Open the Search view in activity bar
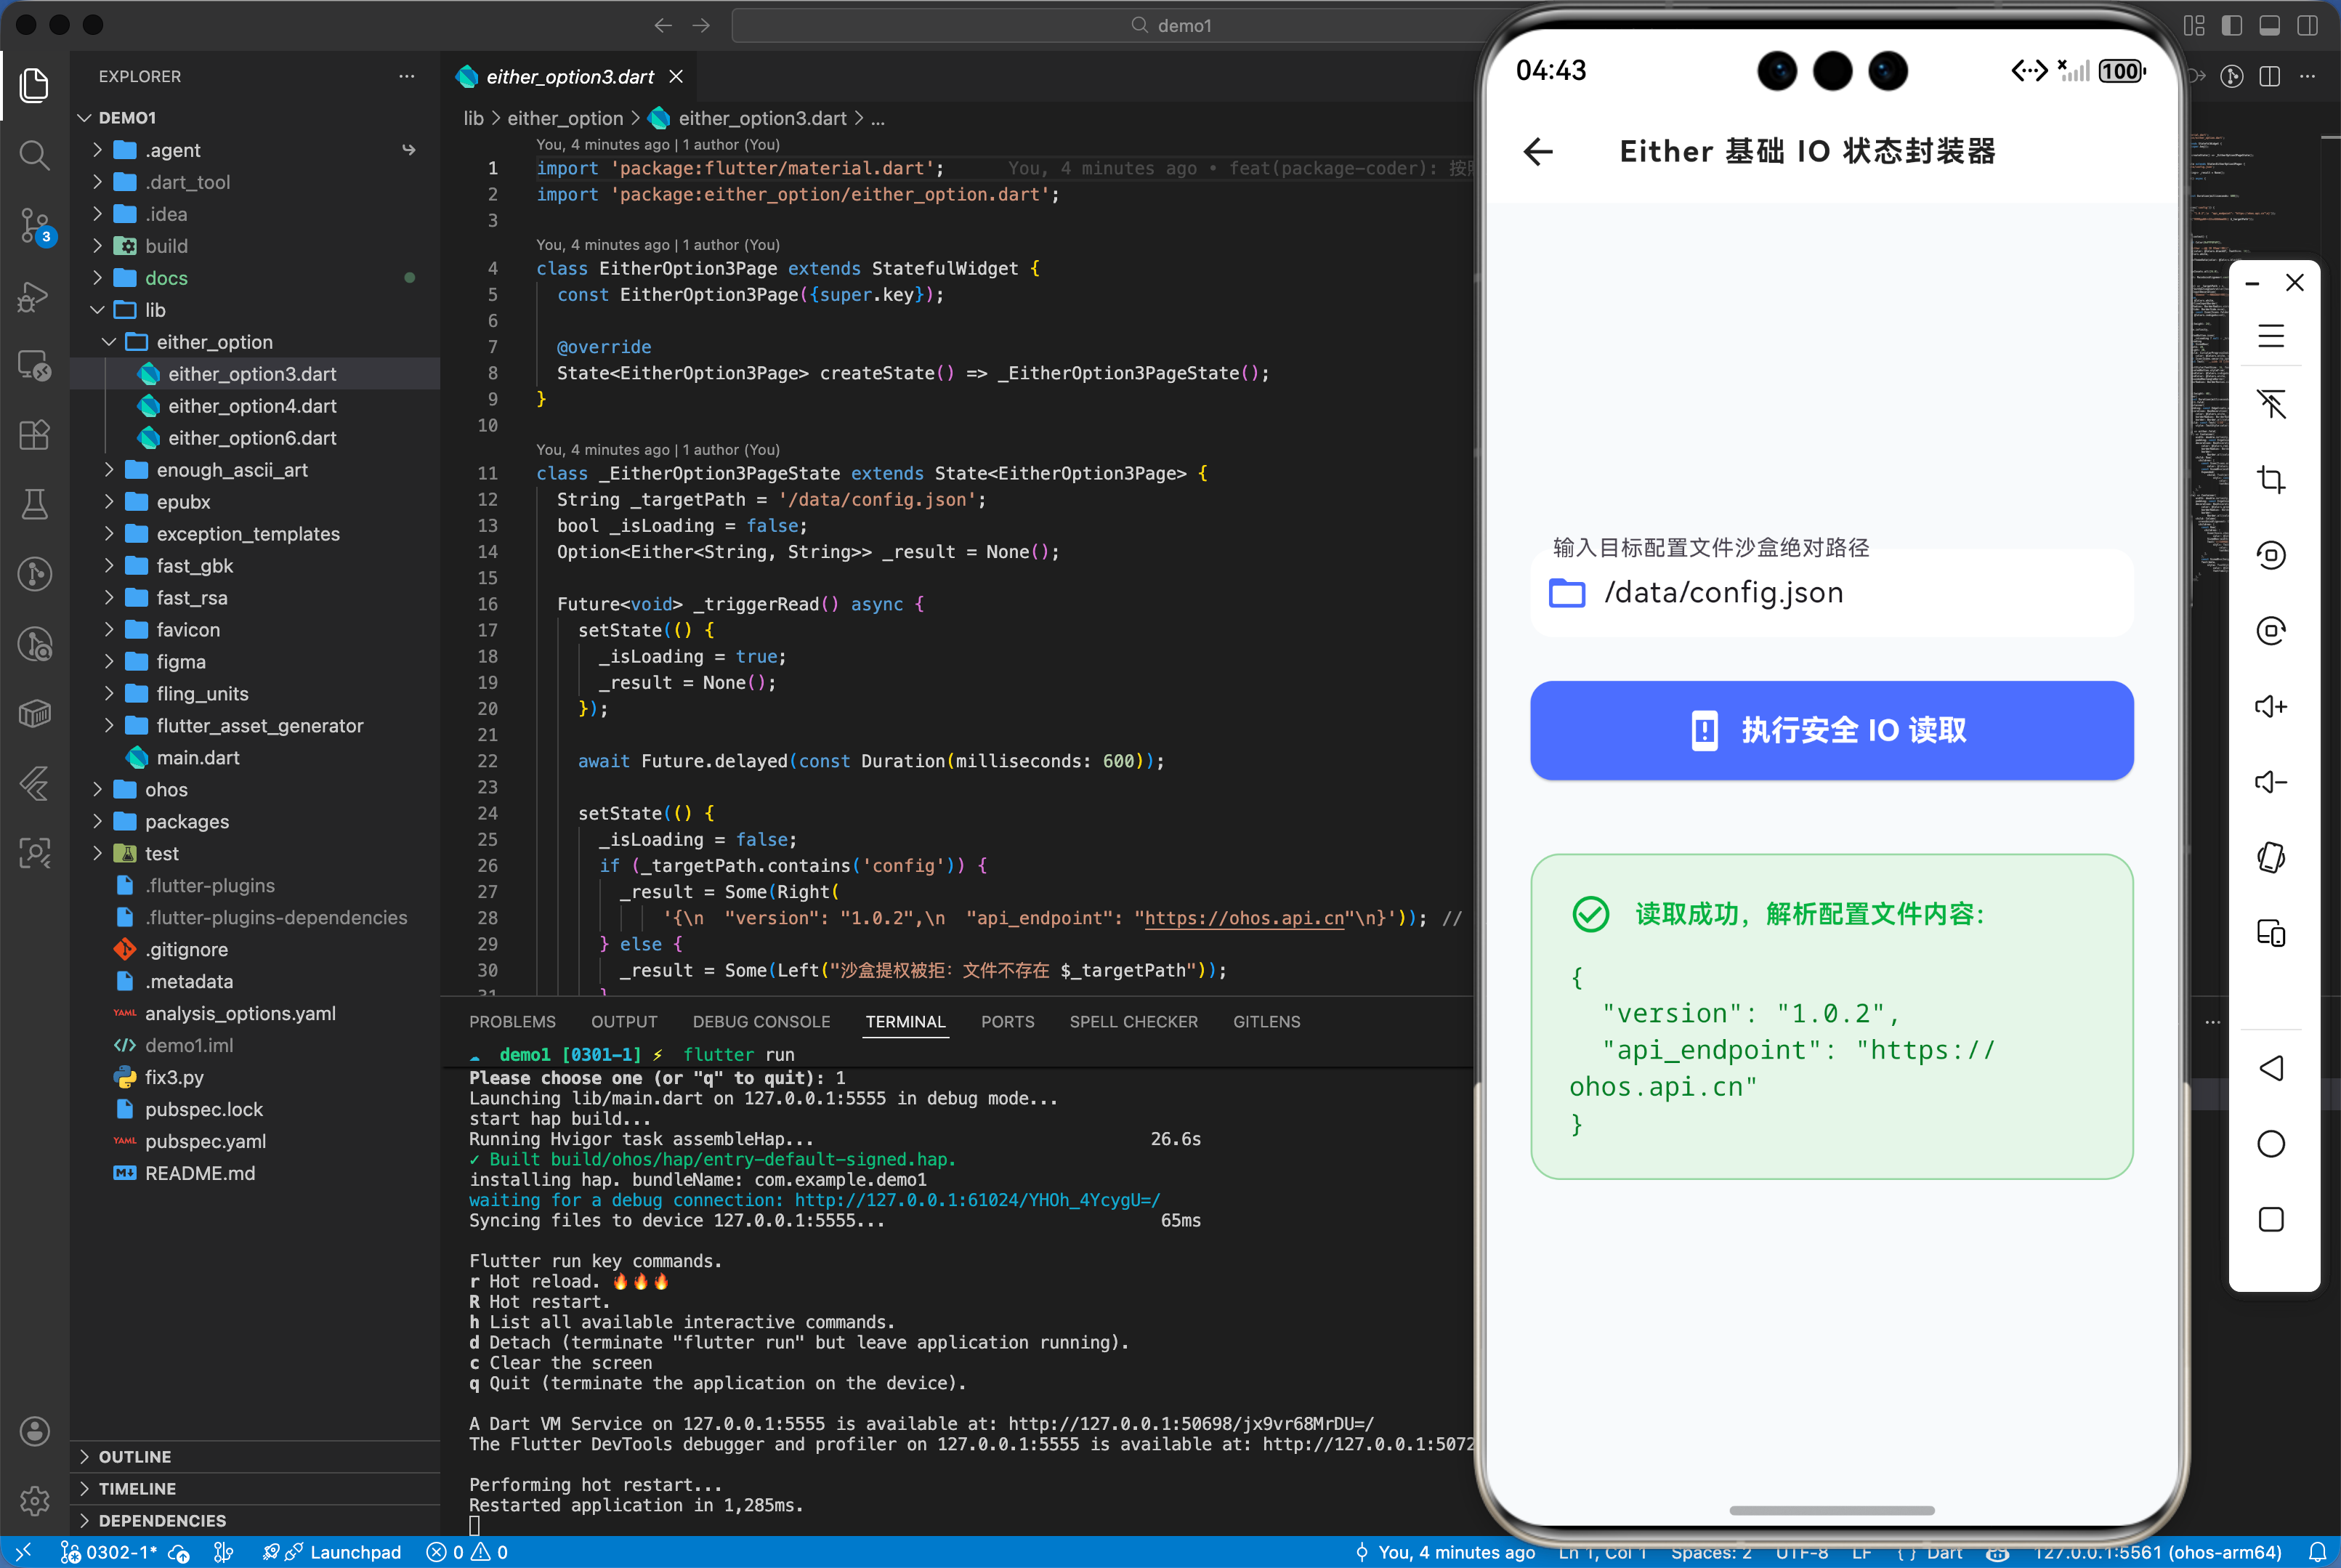Viewport: 2341px width, 1568px height. point(34,156)
